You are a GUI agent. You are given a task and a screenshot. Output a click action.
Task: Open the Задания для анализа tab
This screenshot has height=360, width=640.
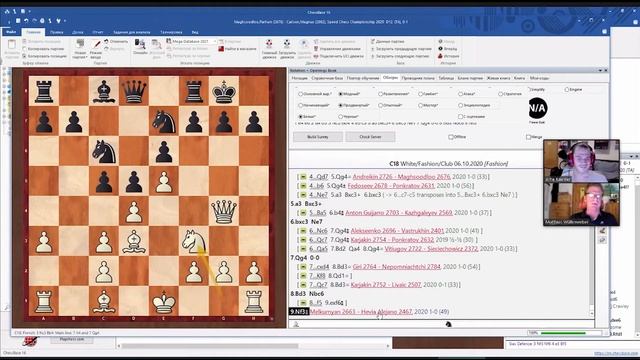131,32
